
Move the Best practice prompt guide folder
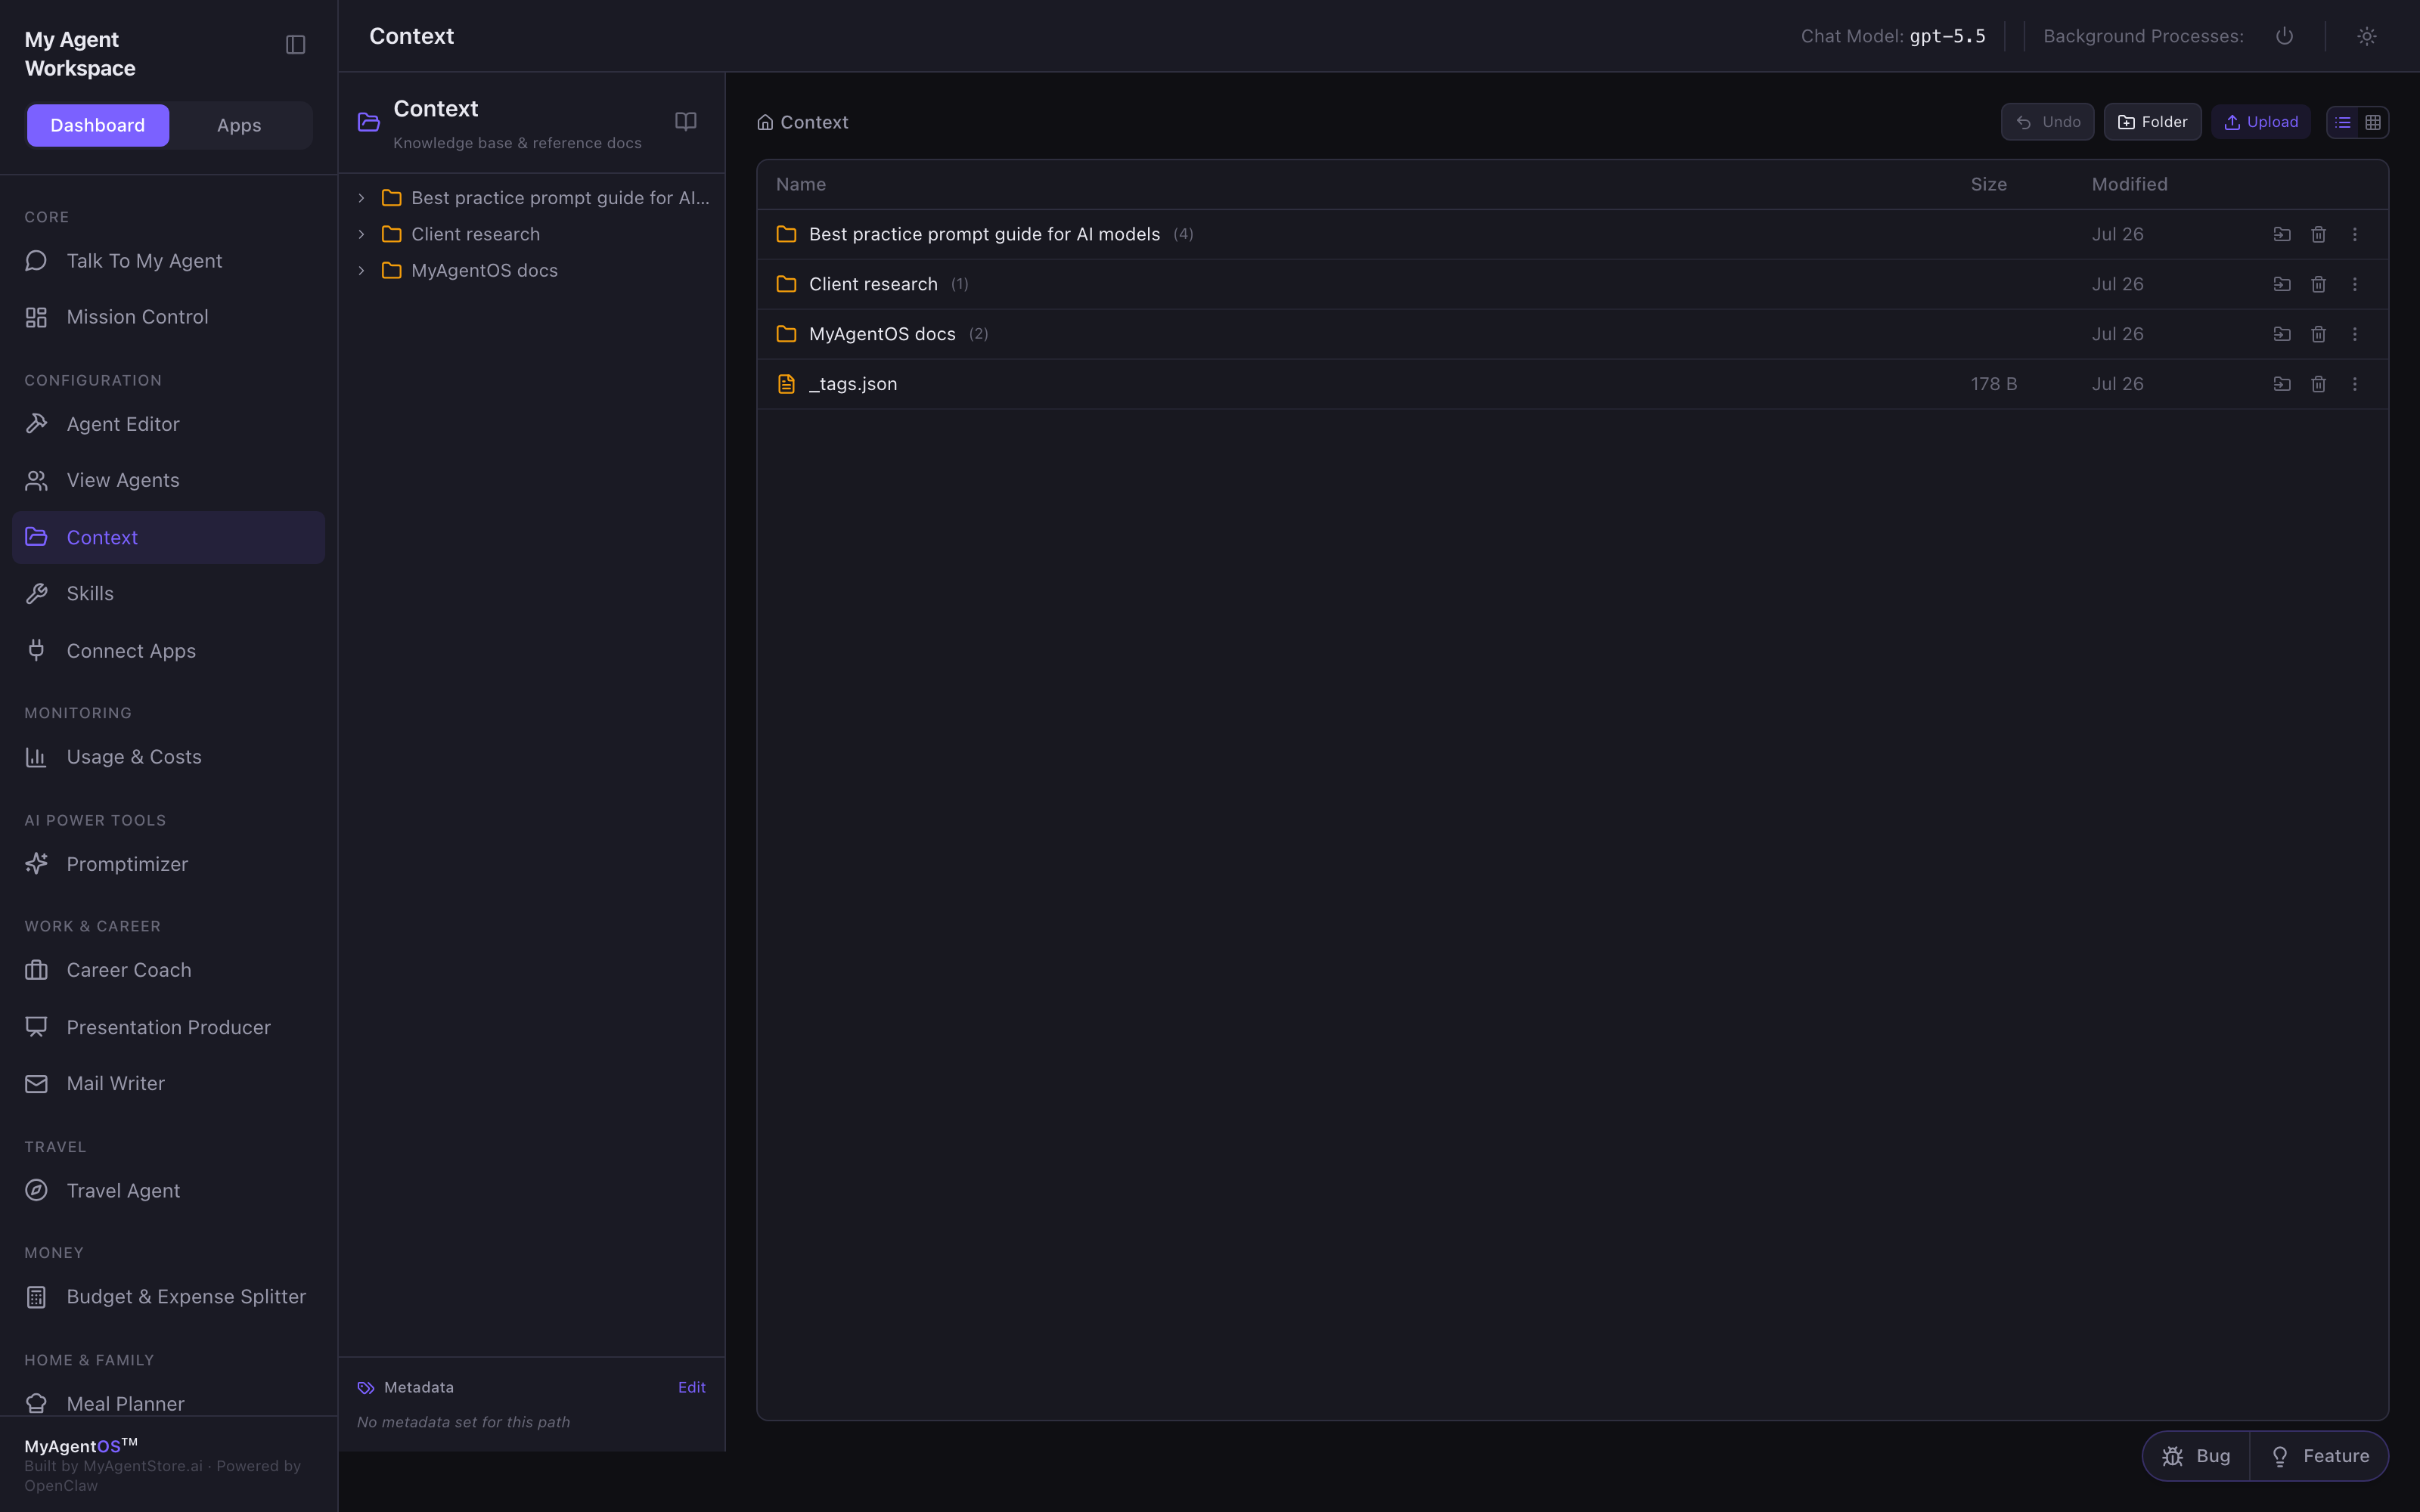point(2282,234)
